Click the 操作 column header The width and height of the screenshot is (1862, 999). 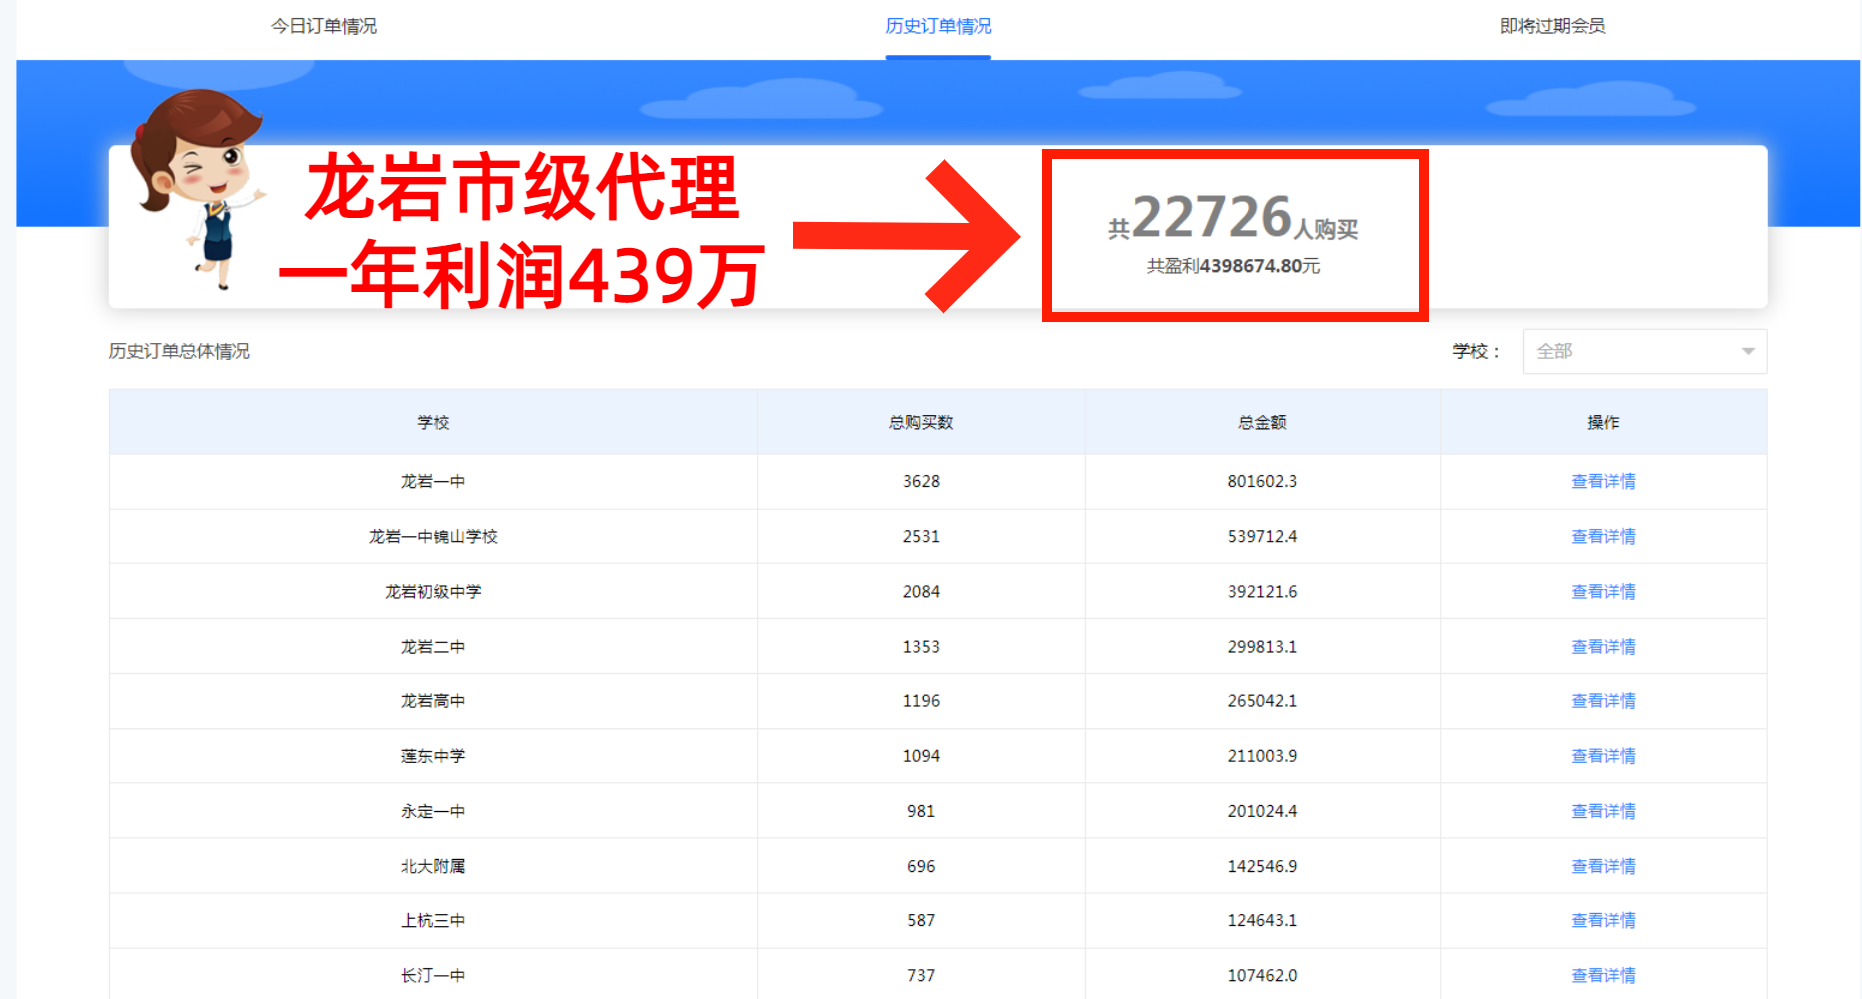click(1603, 422)
